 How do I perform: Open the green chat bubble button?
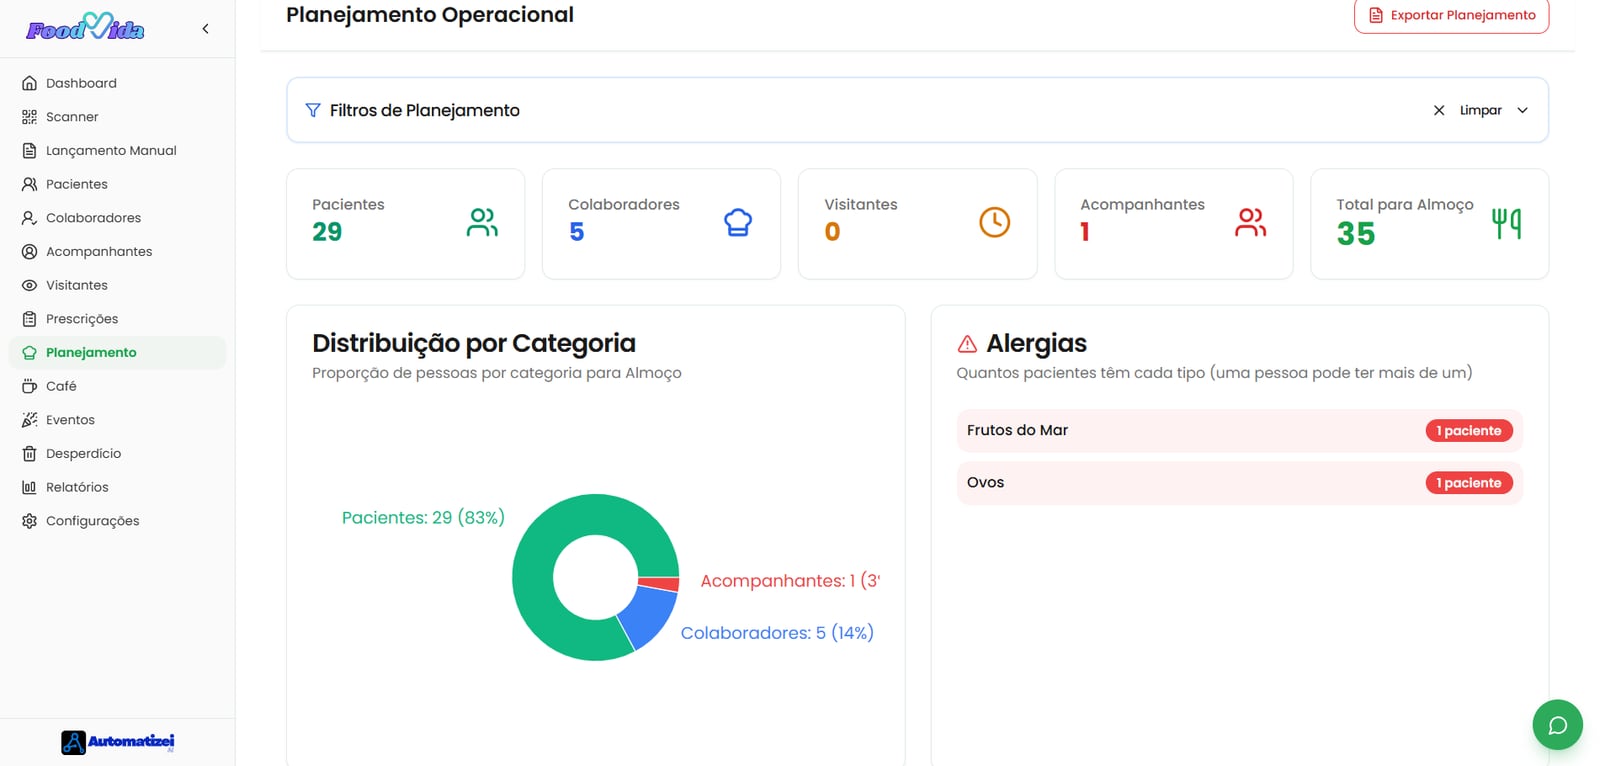click(1557, 725)
